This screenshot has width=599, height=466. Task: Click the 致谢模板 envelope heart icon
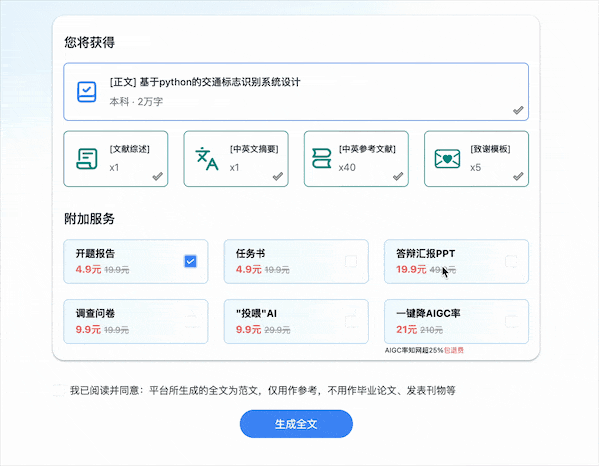pyautogui.click(x=447, y=159)
